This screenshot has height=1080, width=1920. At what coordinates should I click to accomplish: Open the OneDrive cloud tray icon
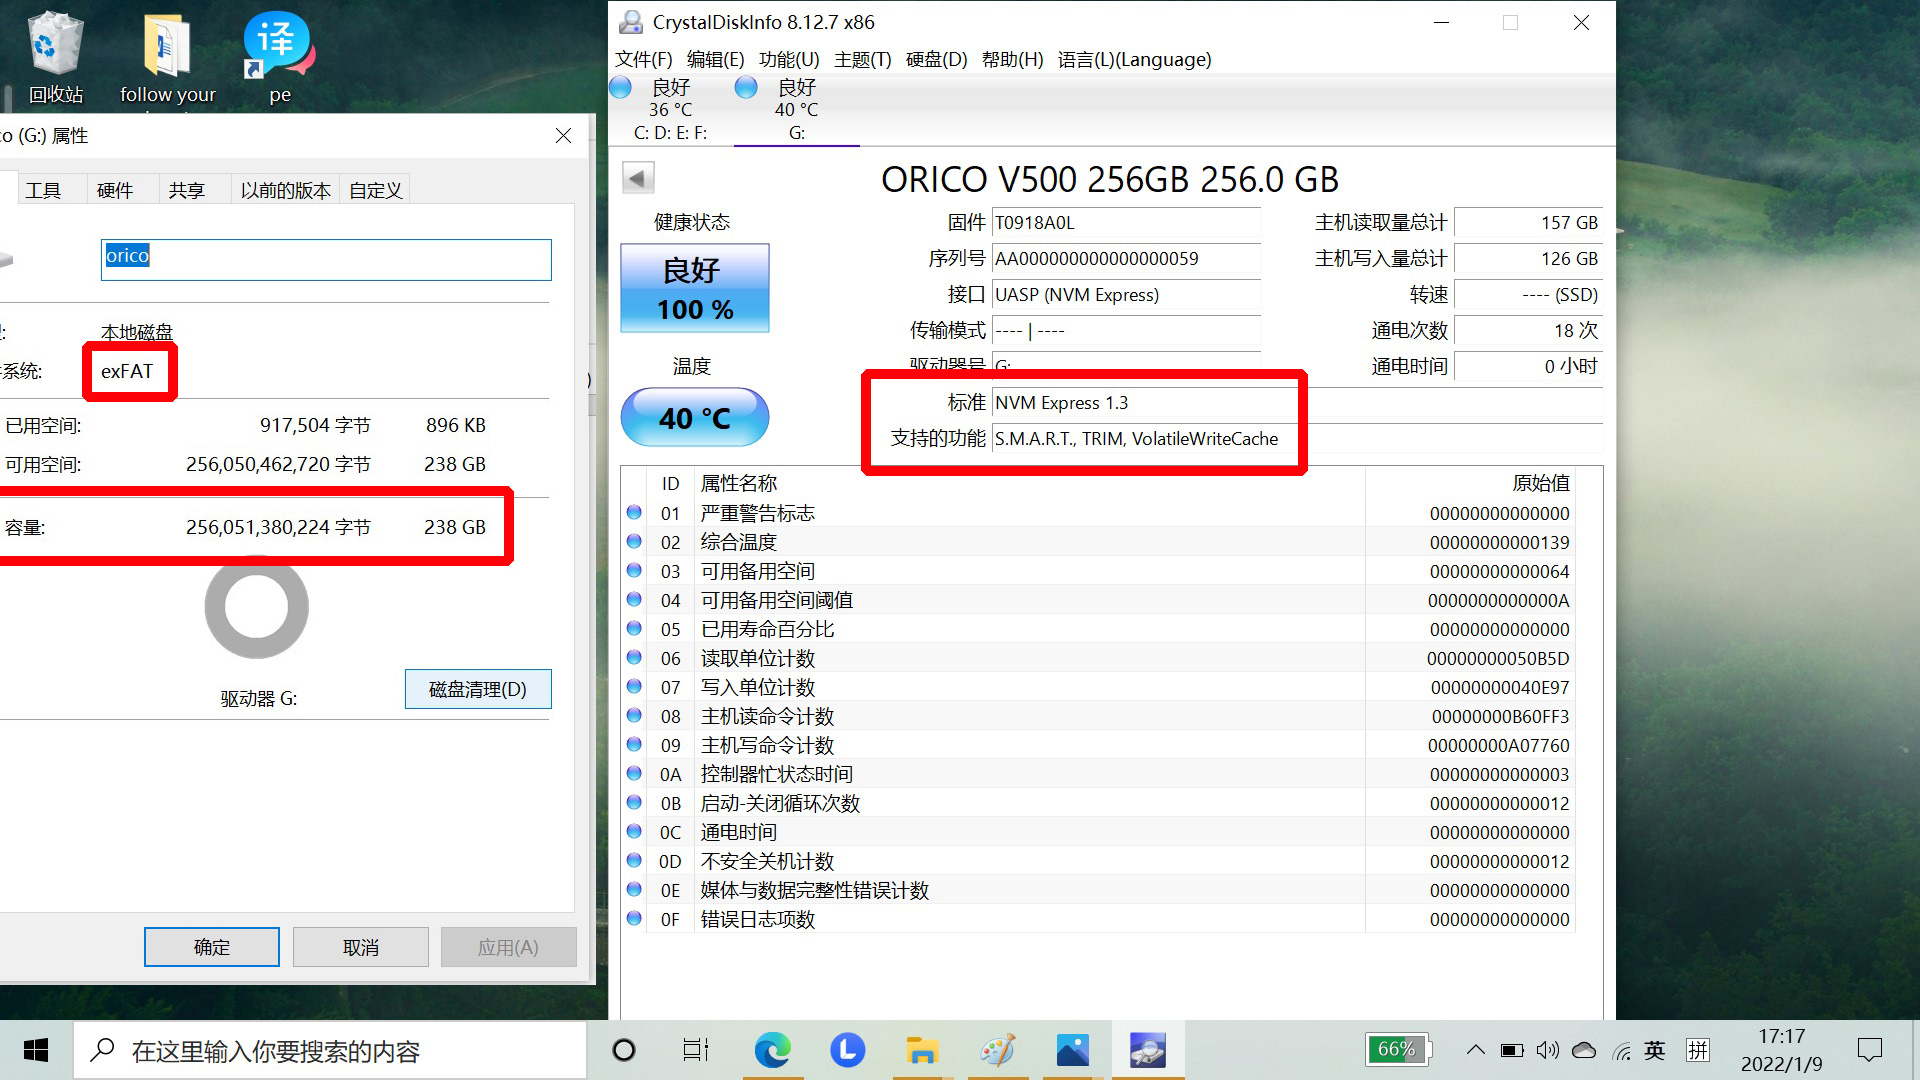1584,1050
